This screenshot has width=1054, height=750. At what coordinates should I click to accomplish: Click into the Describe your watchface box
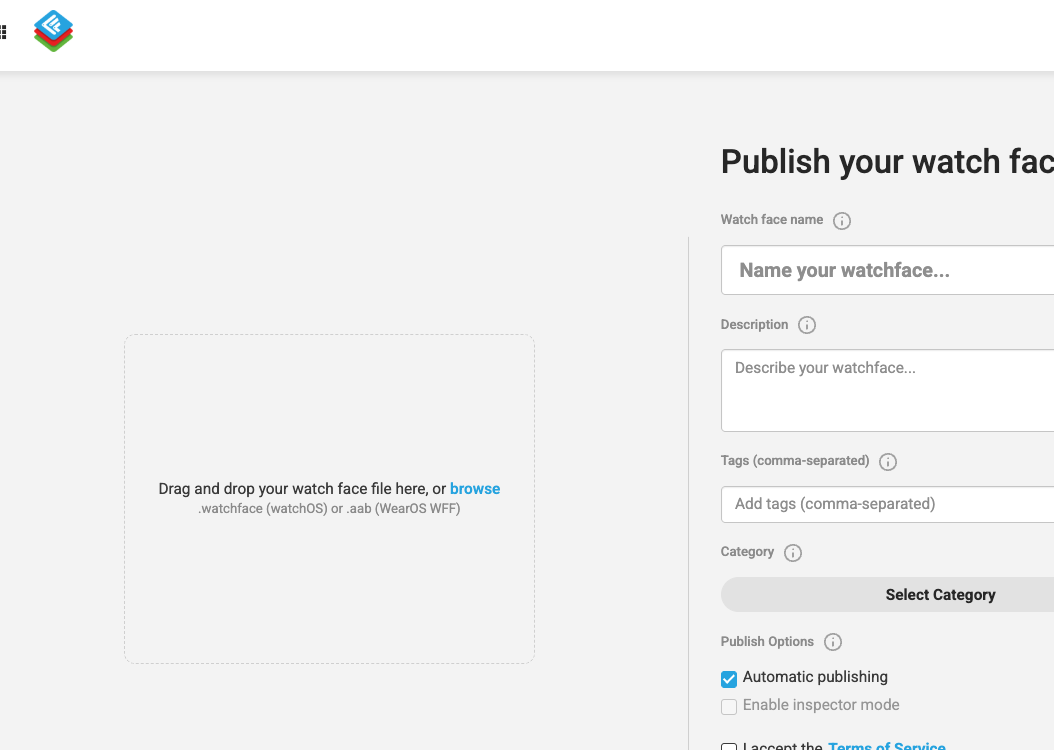click(x=887, y=390)
